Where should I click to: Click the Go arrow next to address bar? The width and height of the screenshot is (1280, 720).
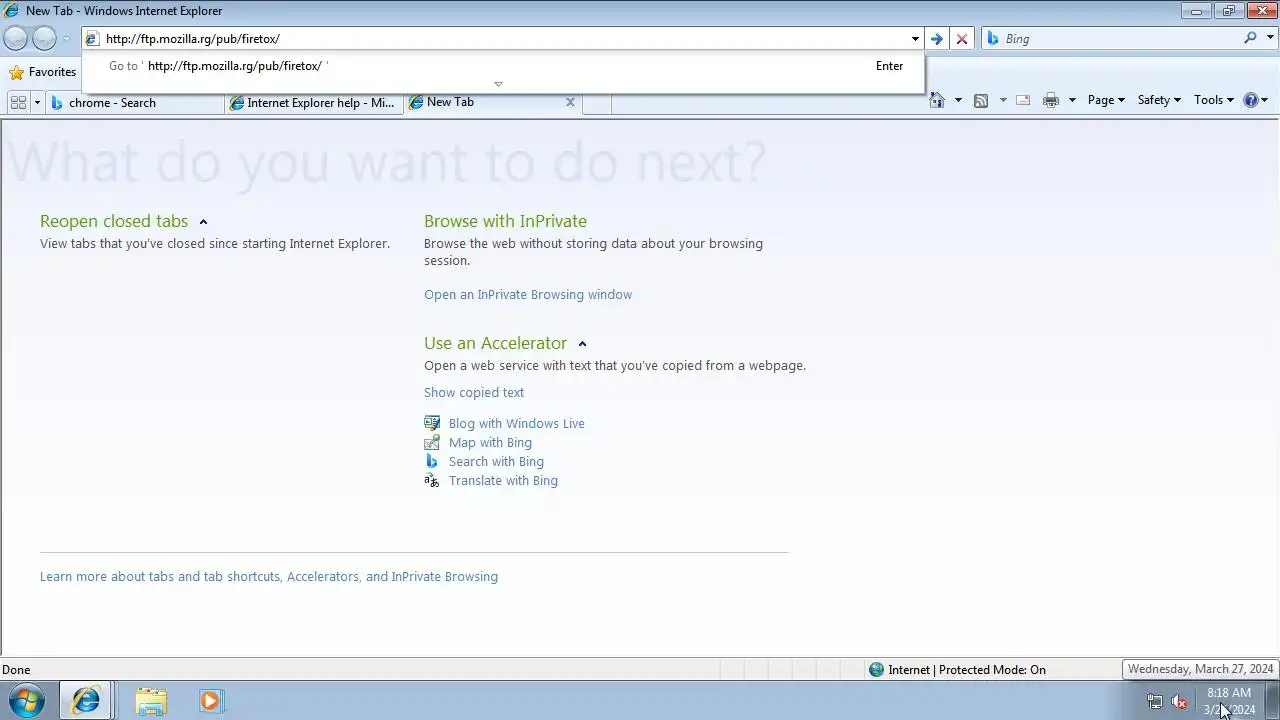(x=936, y=39)
